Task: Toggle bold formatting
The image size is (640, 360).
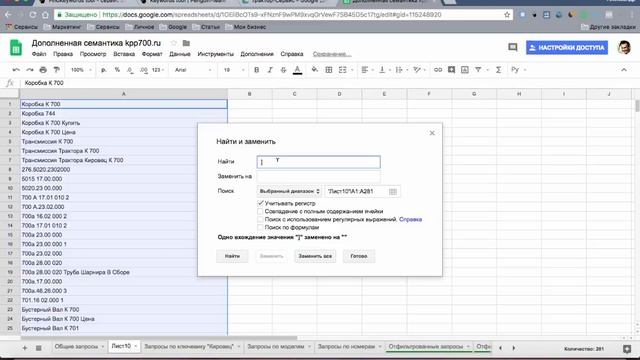Action: (257, 70)
